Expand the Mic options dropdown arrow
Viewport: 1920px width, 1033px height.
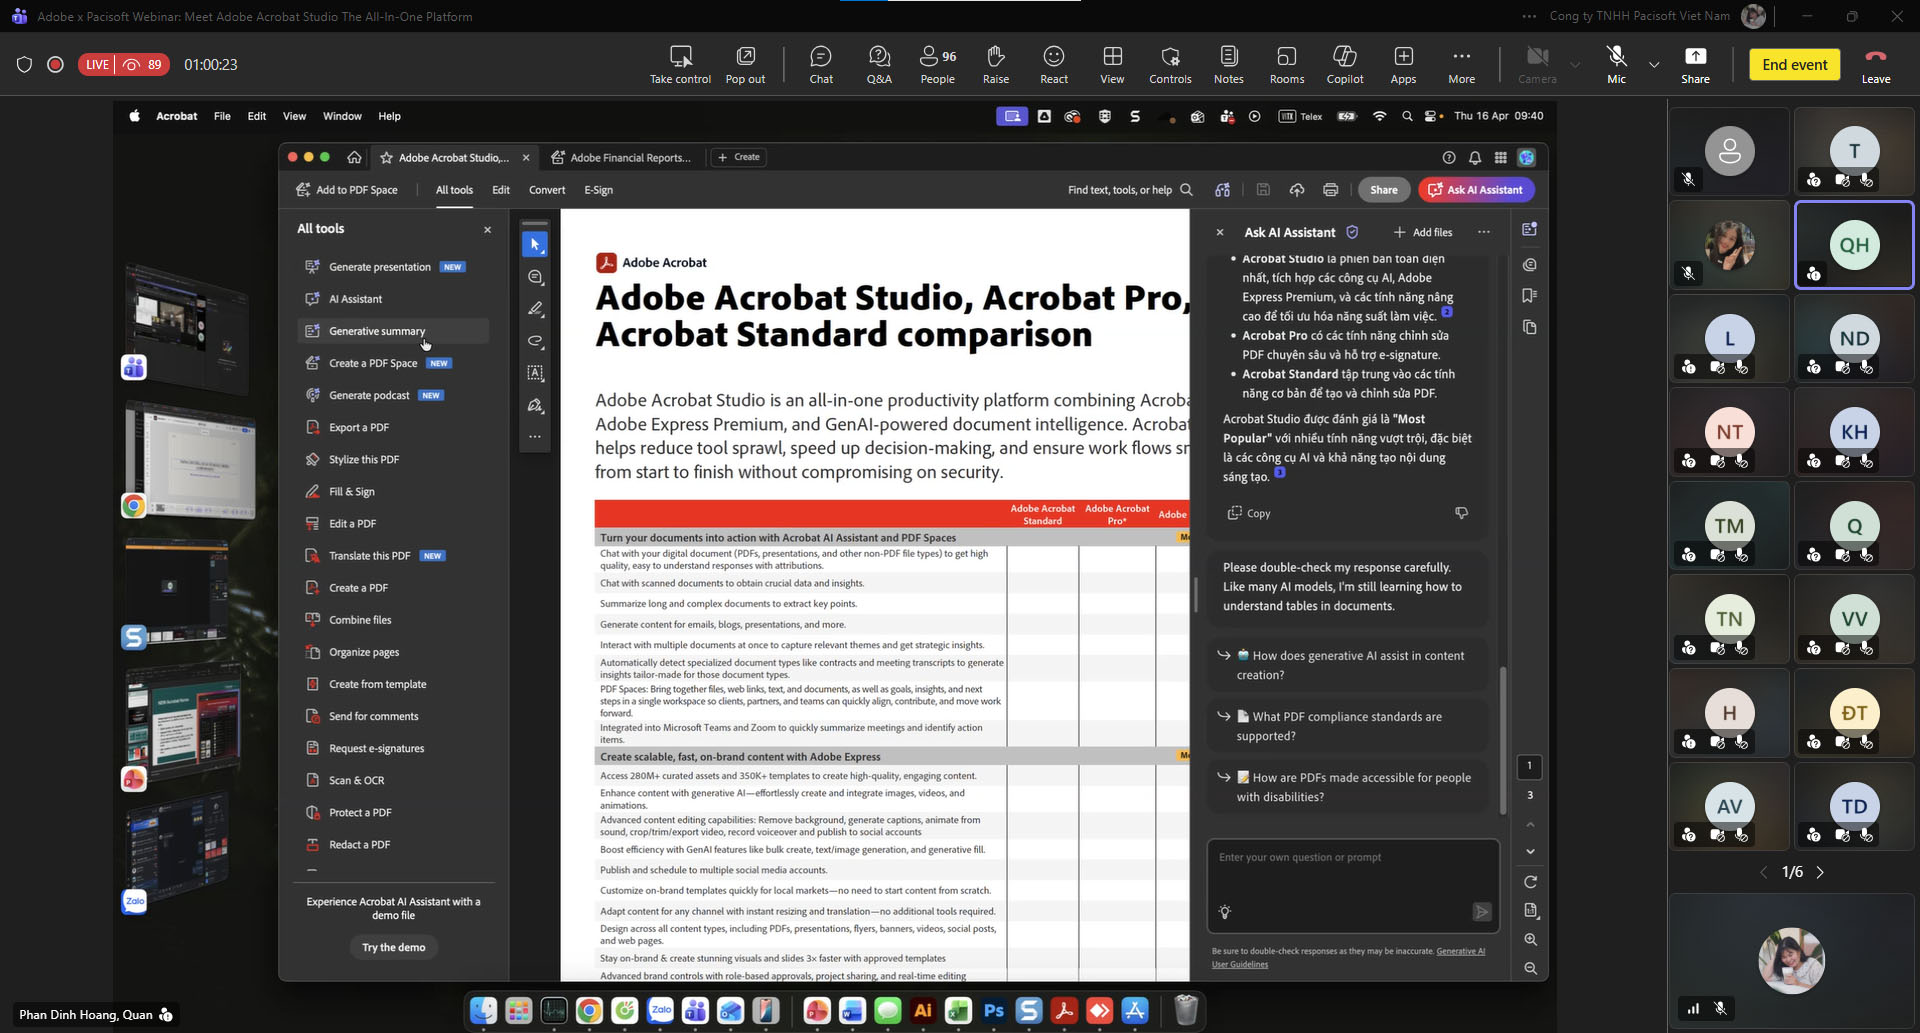pyautogui.click(x=1654, y=65)
